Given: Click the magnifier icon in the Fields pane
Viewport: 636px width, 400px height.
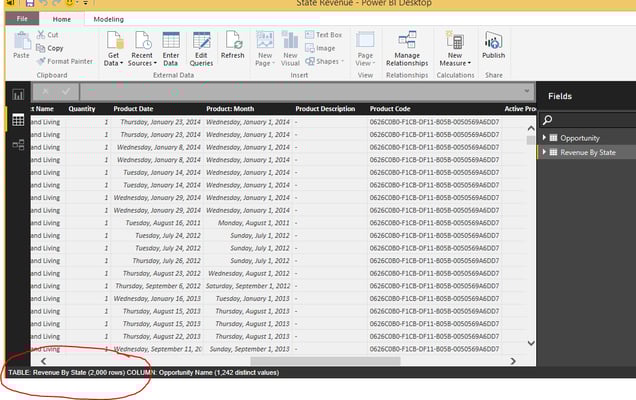Looking at the screenshot, I should tap(548, 120).
